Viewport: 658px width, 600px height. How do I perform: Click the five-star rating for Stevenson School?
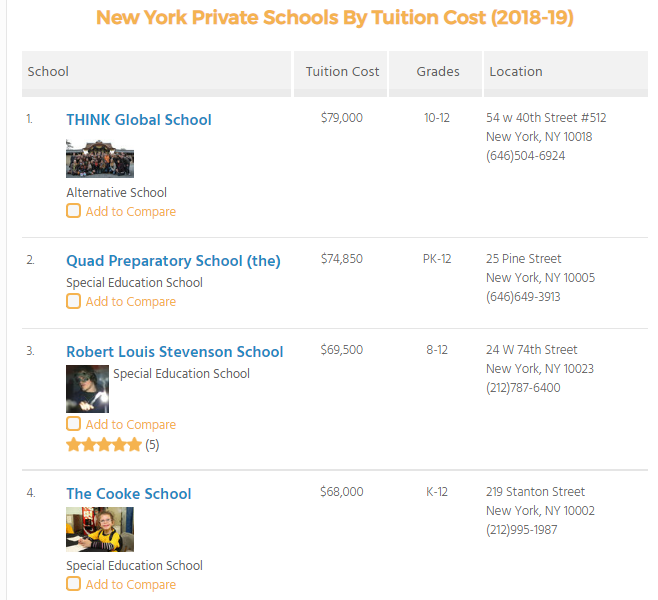(x=104, y=445)
